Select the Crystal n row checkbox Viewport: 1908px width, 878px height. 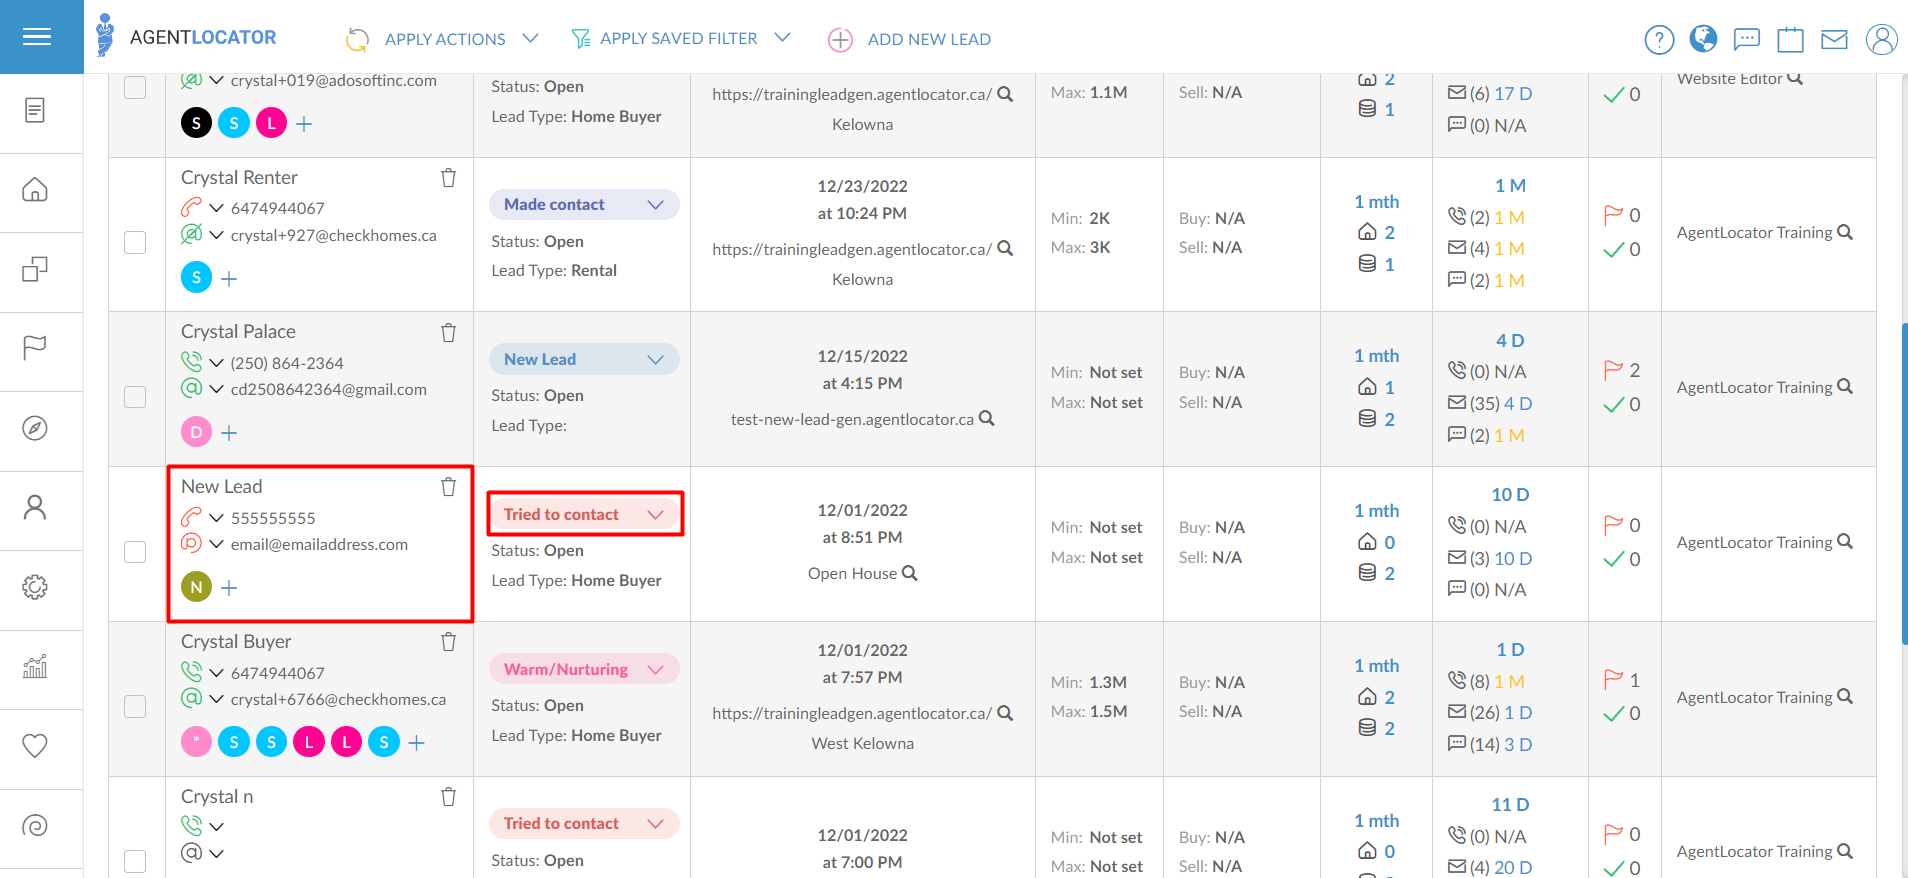135,861
